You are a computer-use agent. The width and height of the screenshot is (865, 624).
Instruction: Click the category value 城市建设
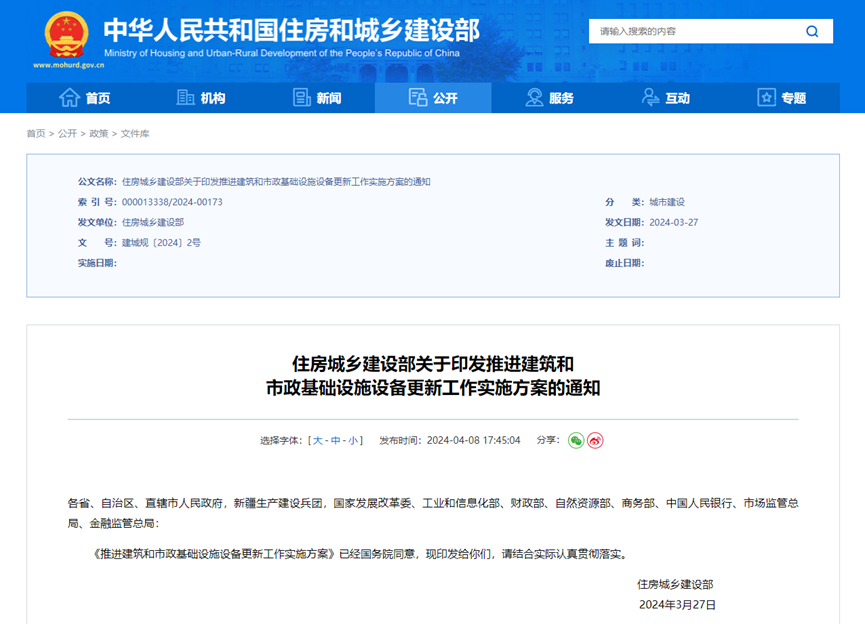(x=667, y=202)
